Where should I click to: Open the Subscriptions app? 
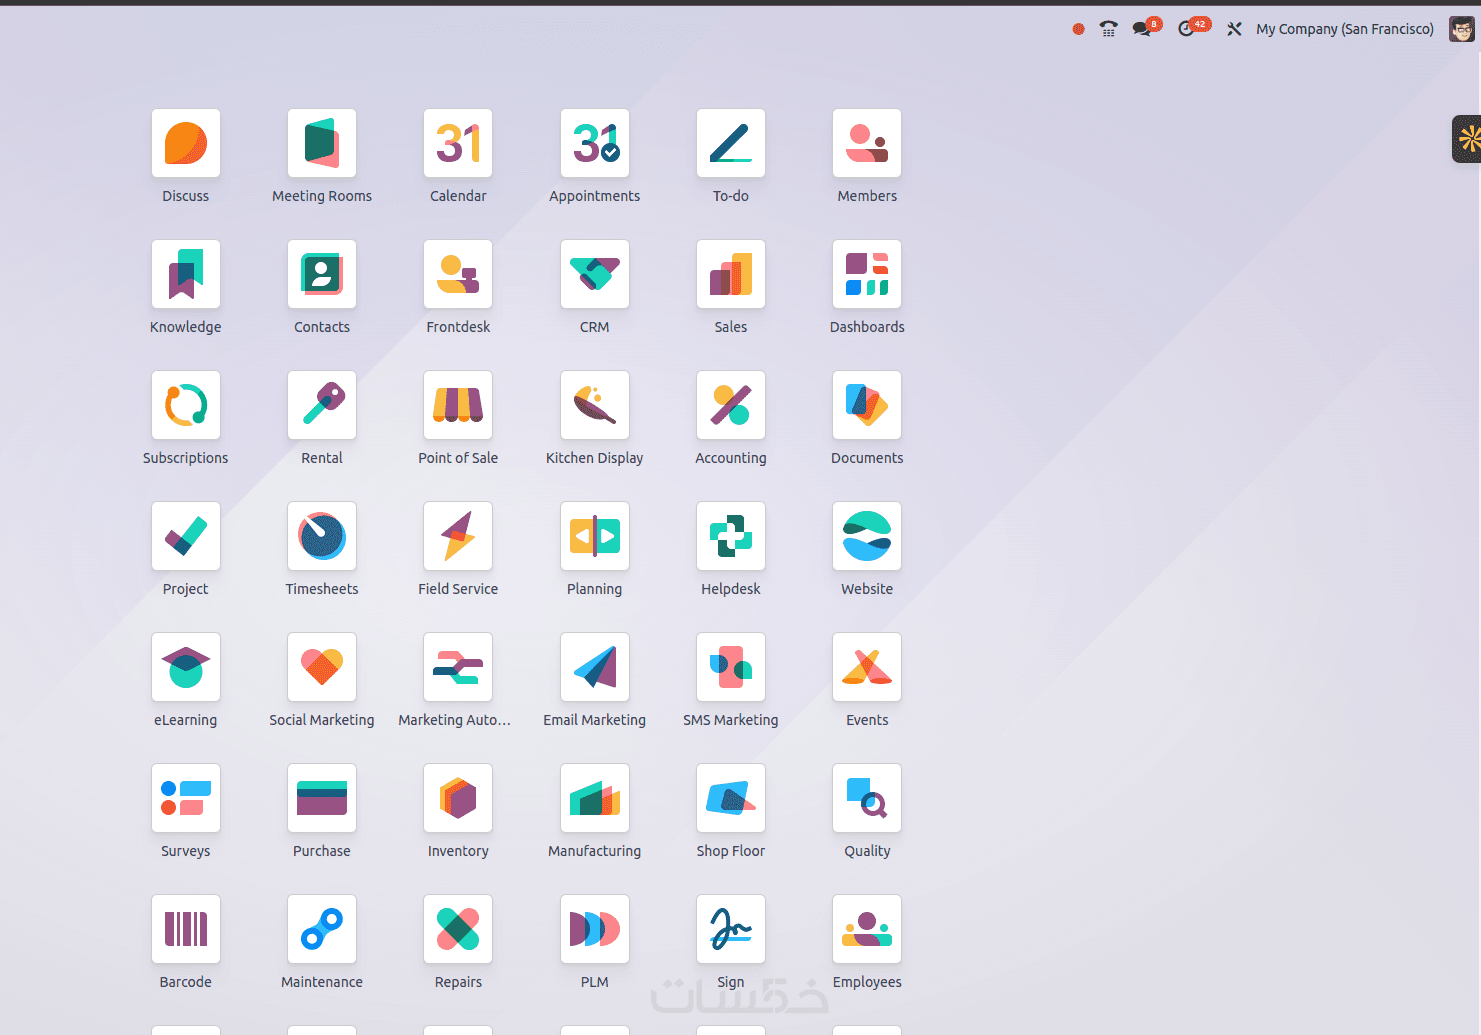[x=186, y=405]
